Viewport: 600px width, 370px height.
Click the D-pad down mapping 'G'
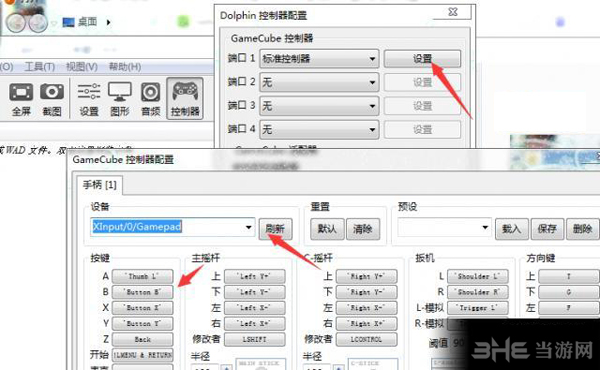point(569,292)
